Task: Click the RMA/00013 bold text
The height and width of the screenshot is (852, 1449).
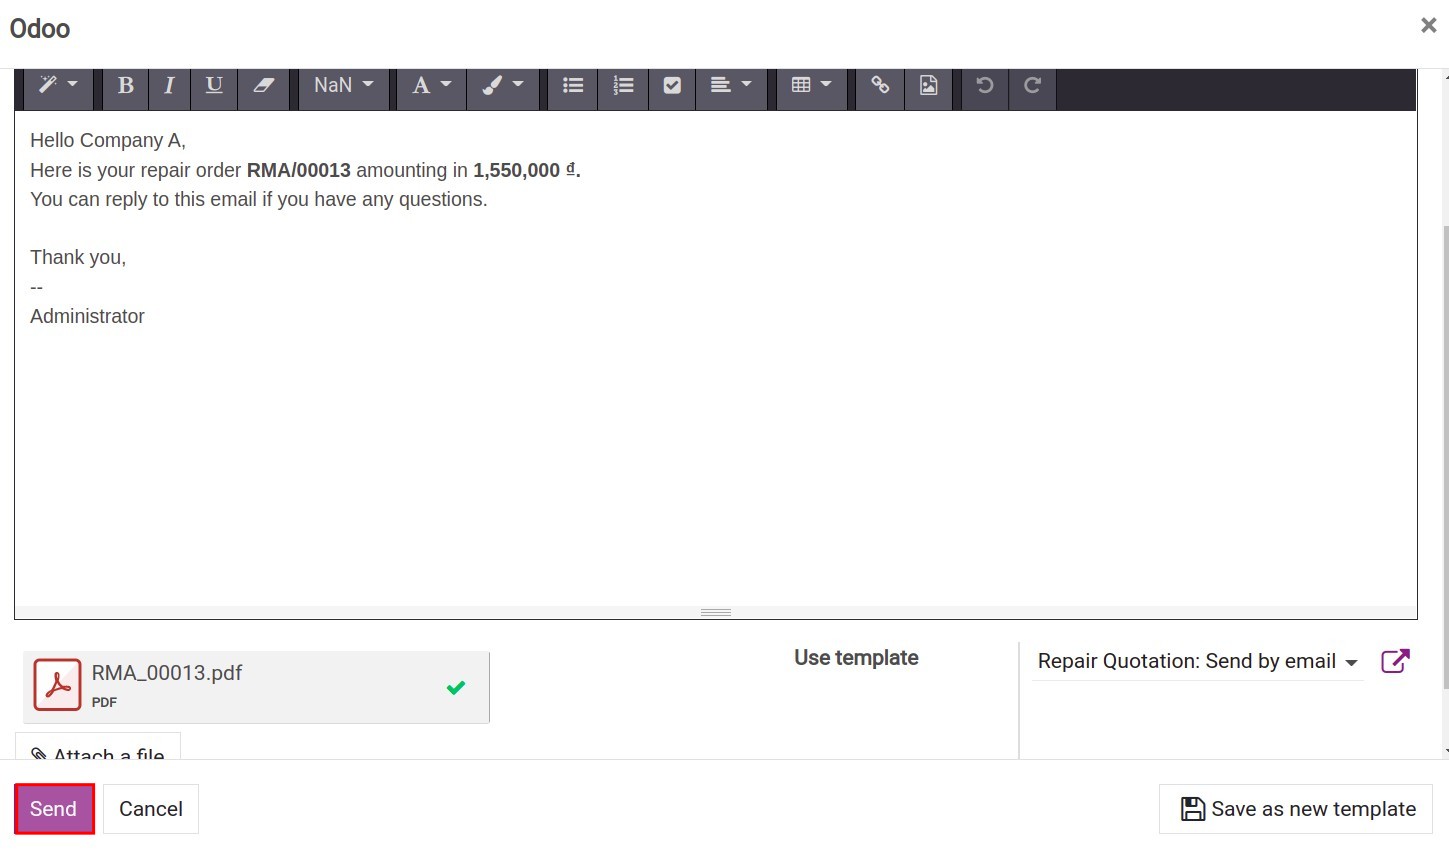Action: [299, 170]
